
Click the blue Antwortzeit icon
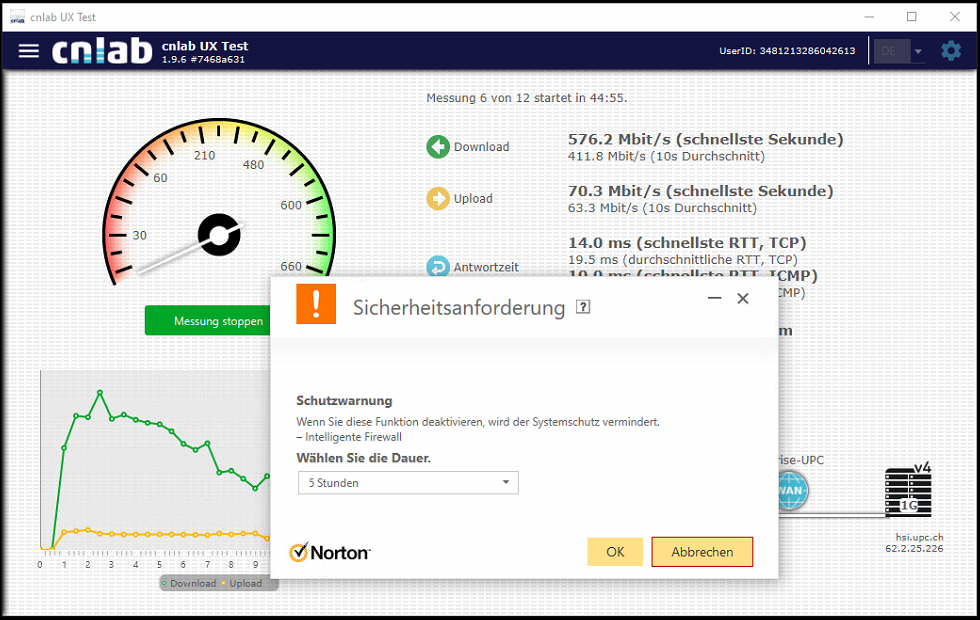click(x=438, y=266)
